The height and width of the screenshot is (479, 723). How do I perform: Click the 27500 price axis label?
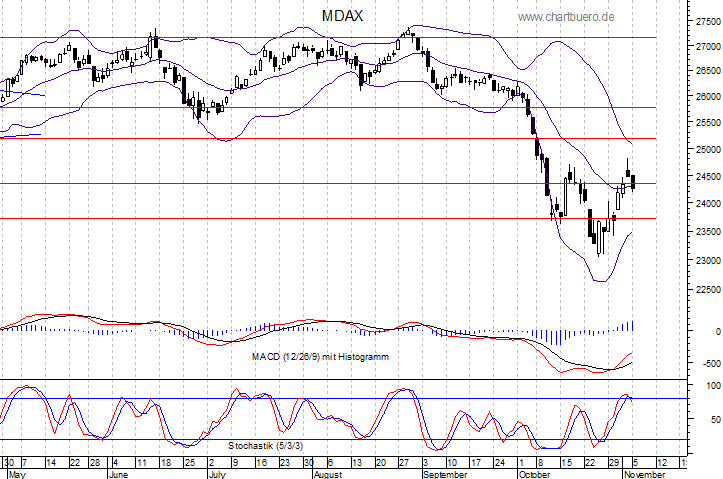pos(706,20)
